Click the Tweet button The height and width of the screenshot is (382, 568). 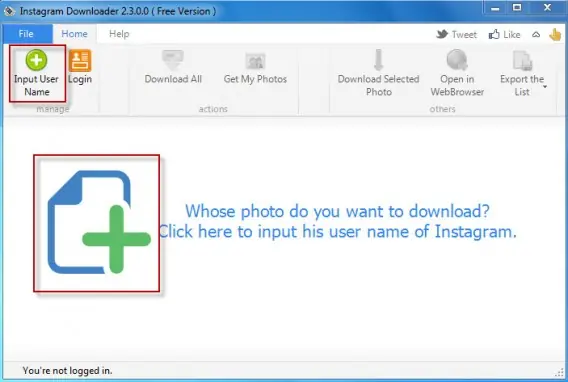pyautogui.click(x=457, y=34)
